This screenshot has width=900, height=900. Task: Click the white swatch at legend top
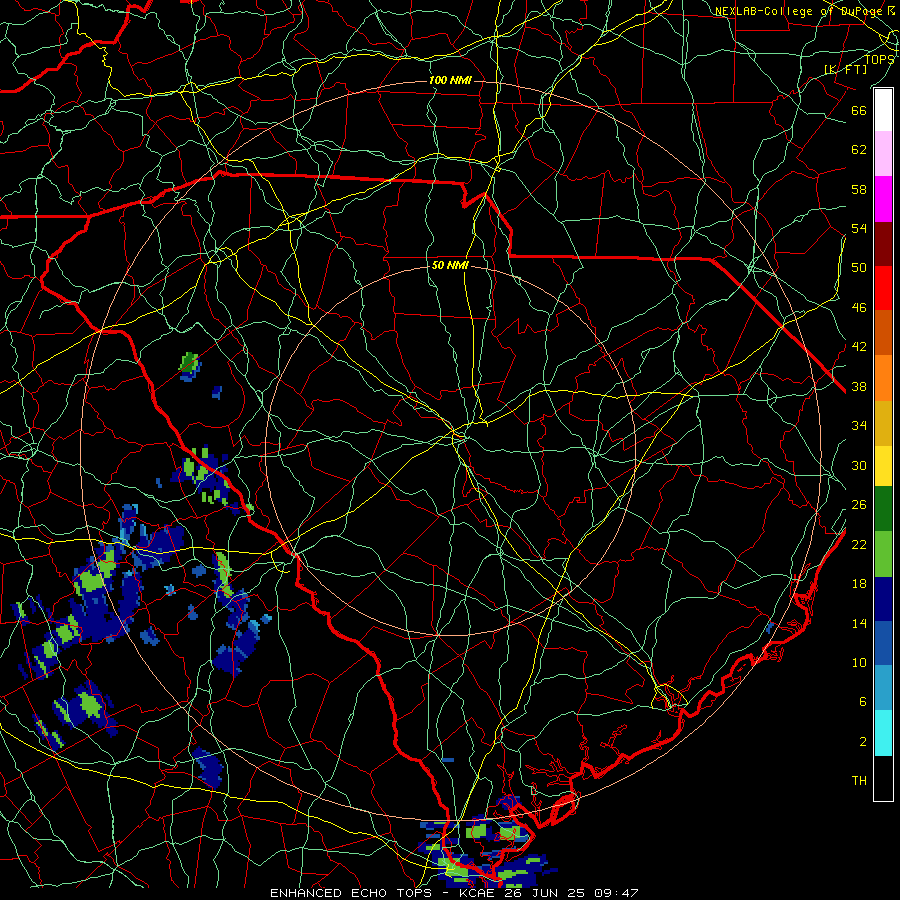point(883,110)
